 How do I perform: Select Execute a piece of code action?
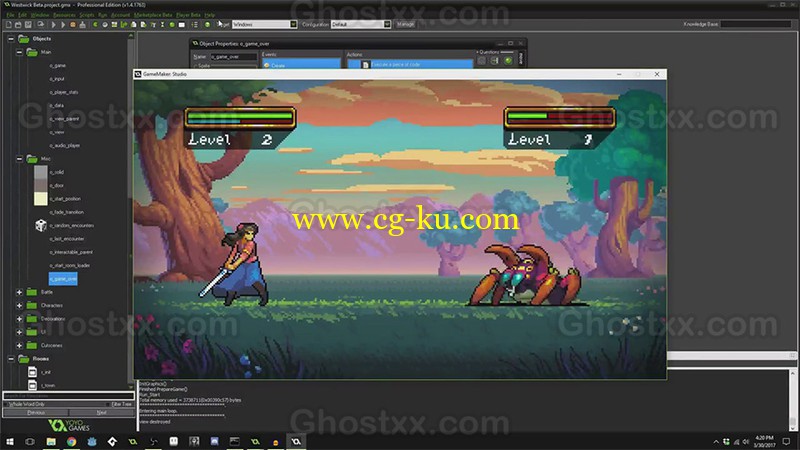(410, 65)
